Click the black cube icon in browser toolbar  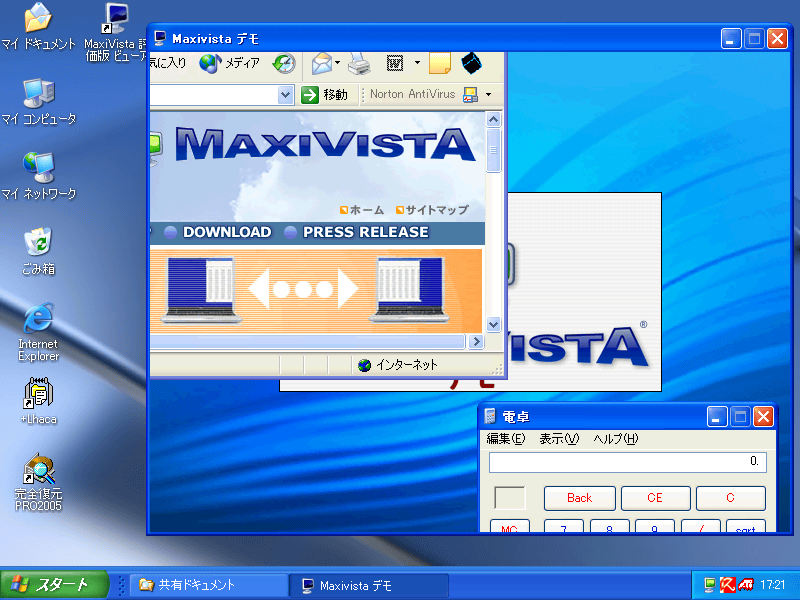pyautogui.click(x=471, y=63)
